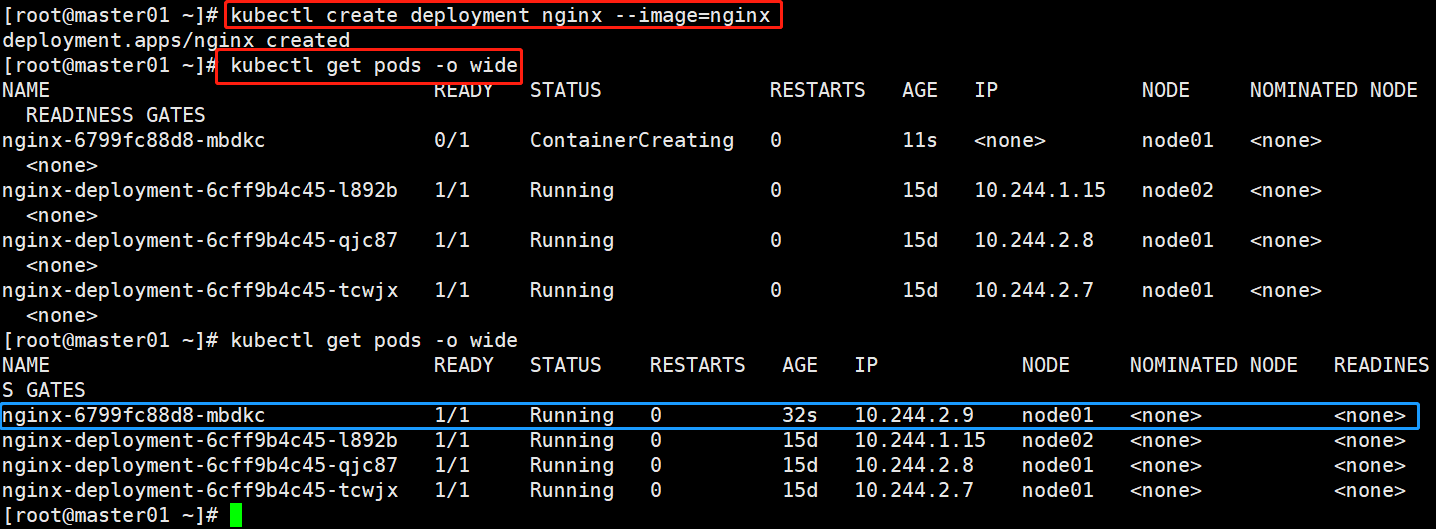Click the 'IP' header directly above '10.244.2.9'

[865, 365]
